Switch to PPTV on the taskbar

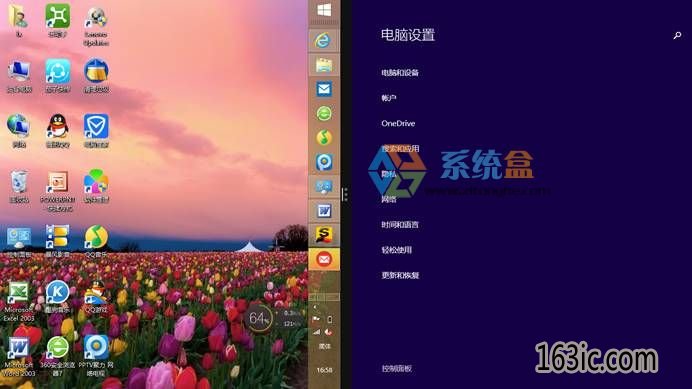click(x=324, y=162)
